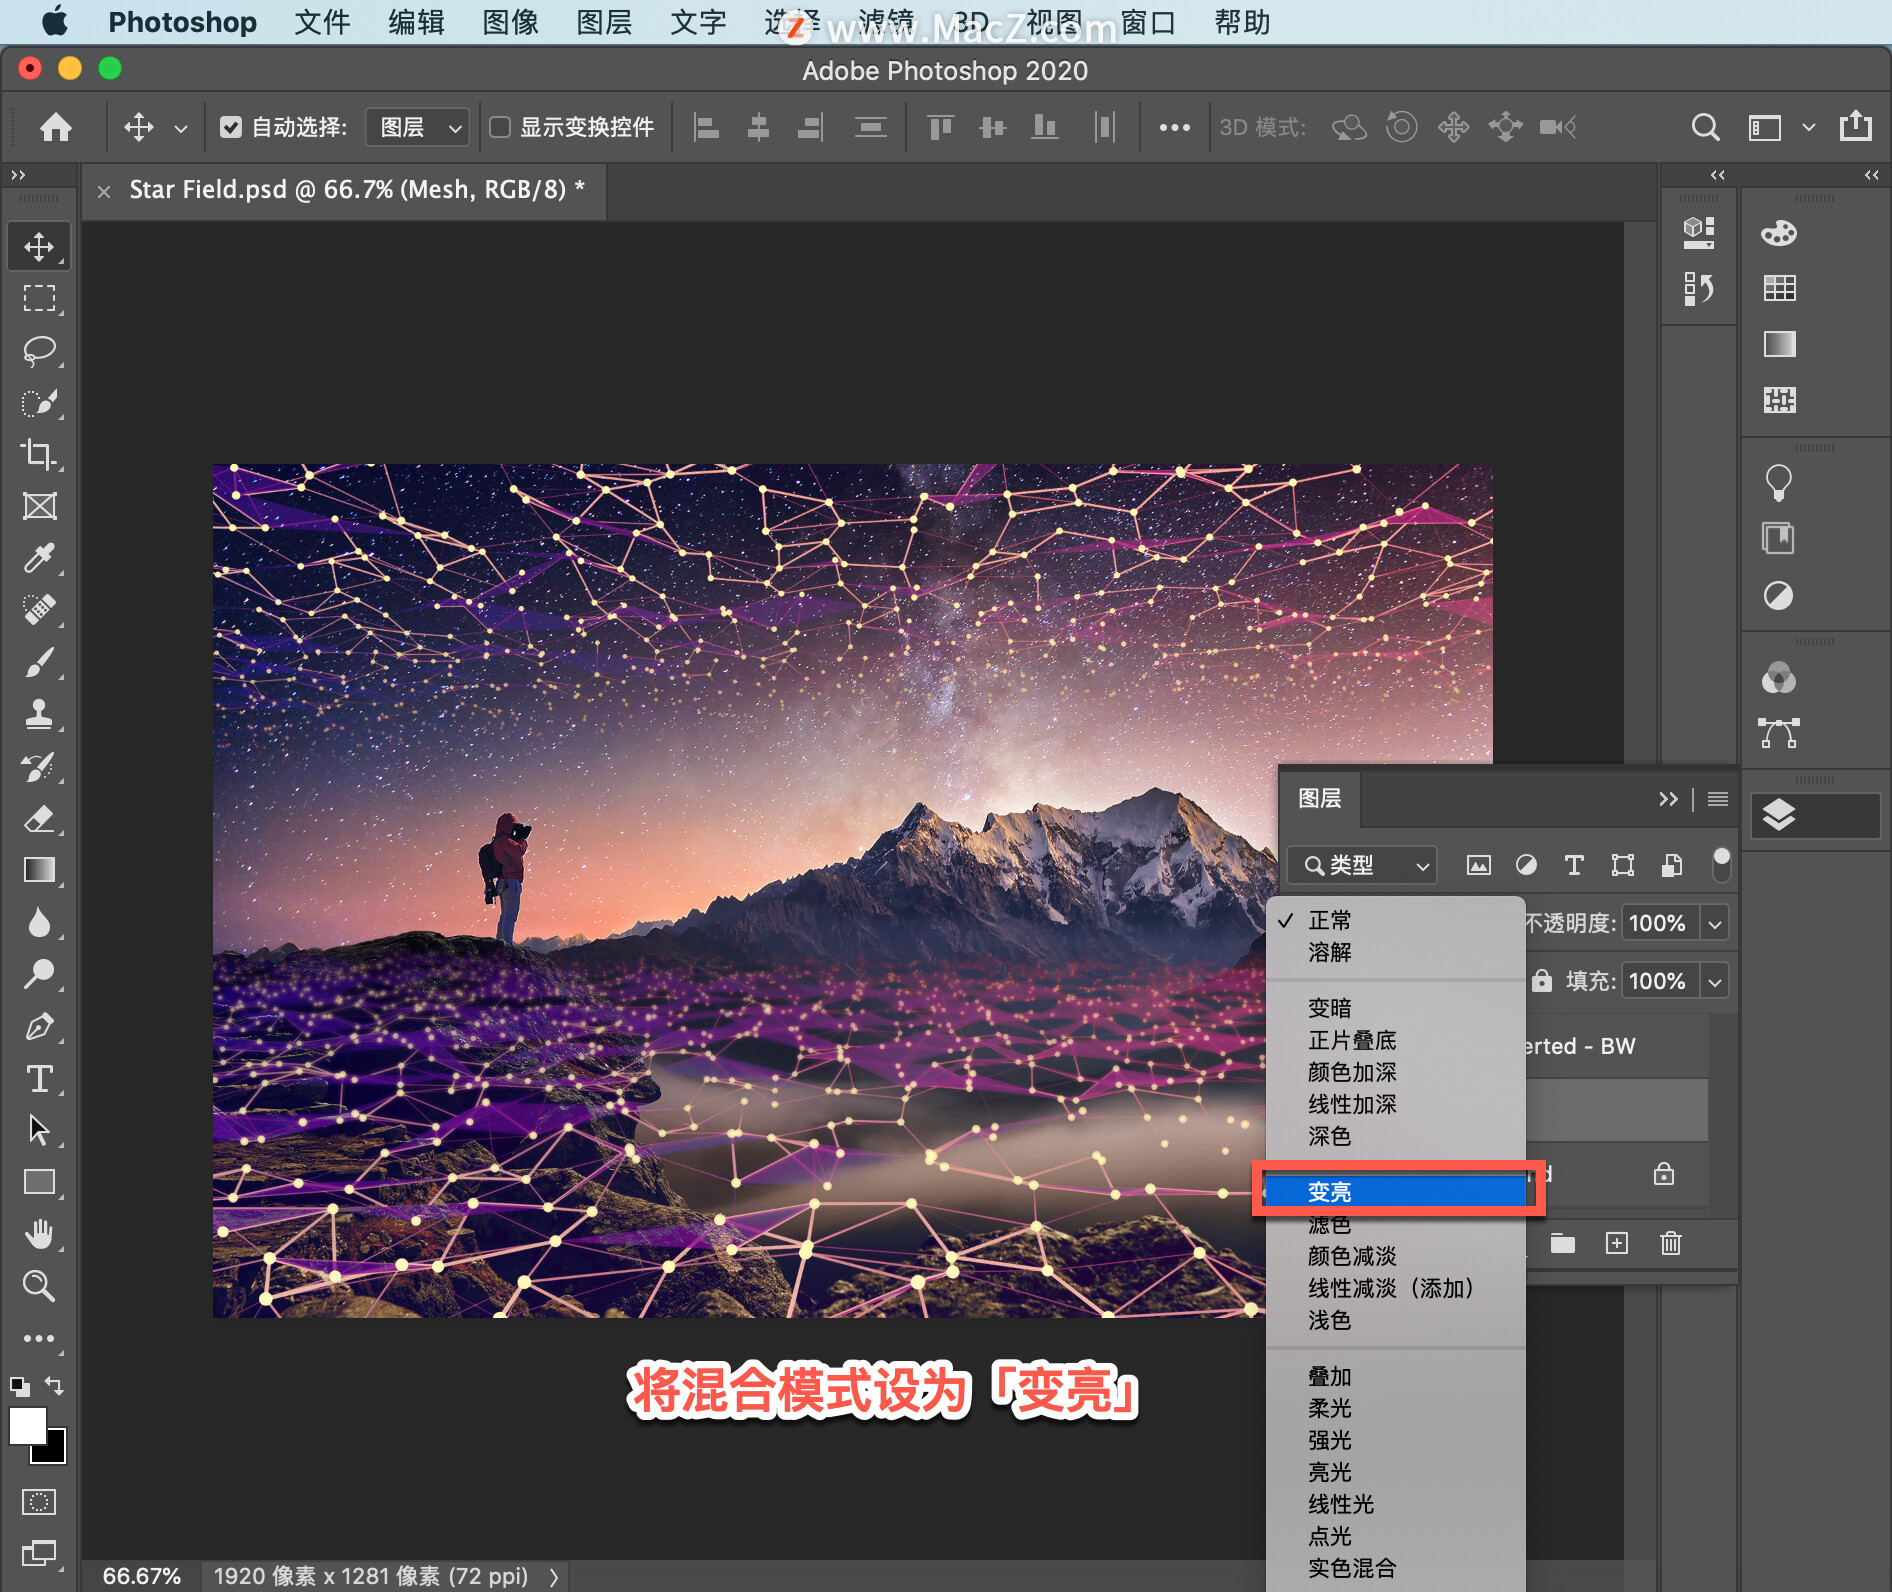Image resolution: width=1892 pixels, height=1592 pixels.
Task: Click the 图层 panel tab
Action: 1319,798
